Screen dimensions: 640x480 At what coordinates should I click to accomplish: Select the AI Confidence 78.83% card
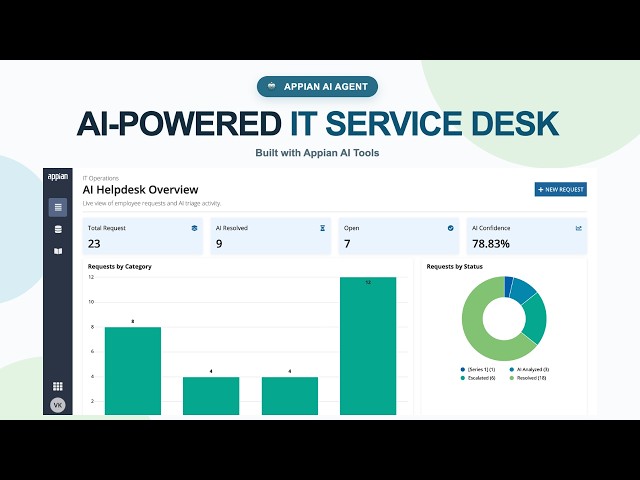tap(527, 236)
